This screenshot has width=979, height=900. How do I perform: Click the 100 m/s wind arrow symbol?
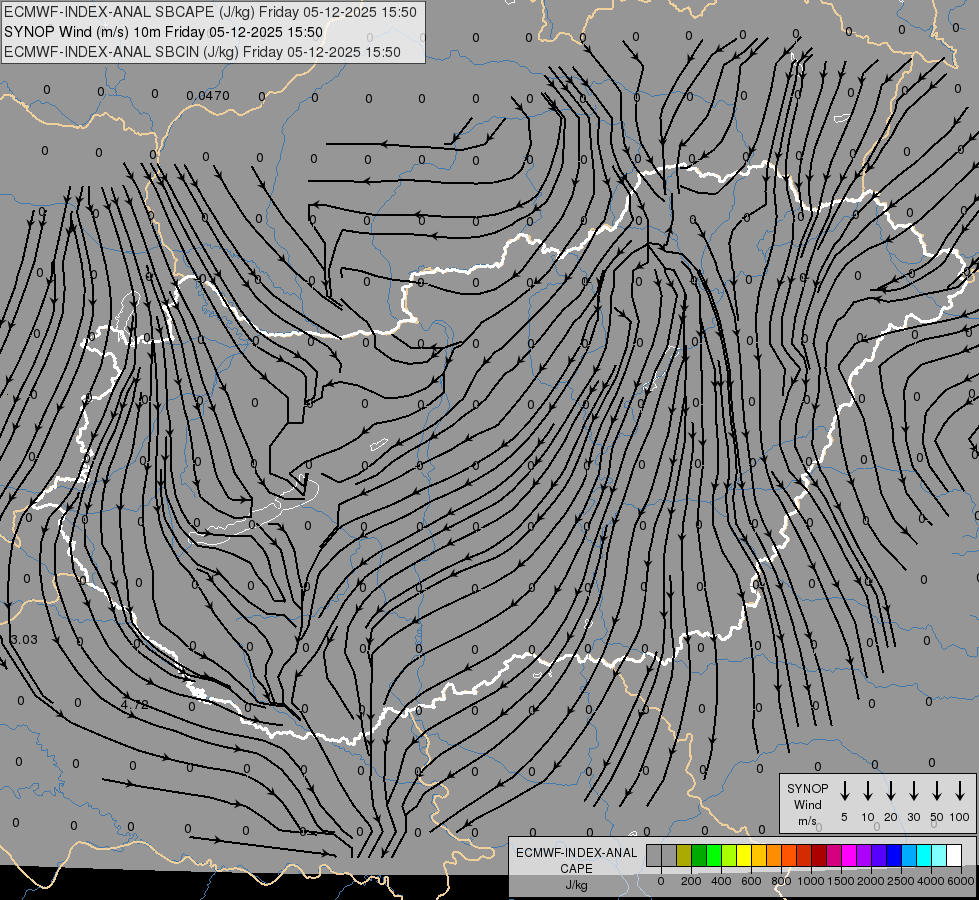coord(960,790)
